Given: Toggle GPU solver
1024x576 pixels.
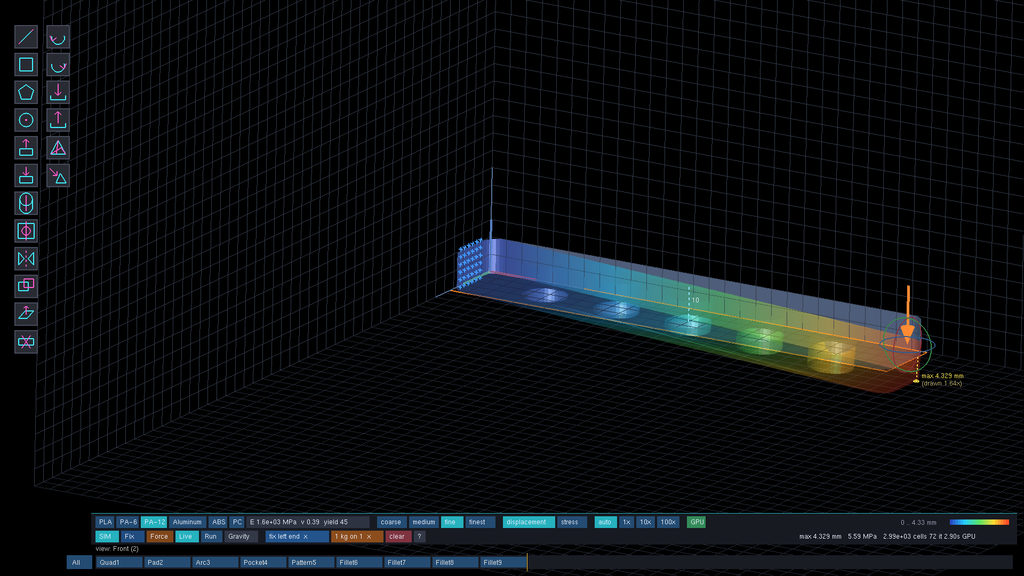Looking at the screenshot, I should click(x=697, y=522).
